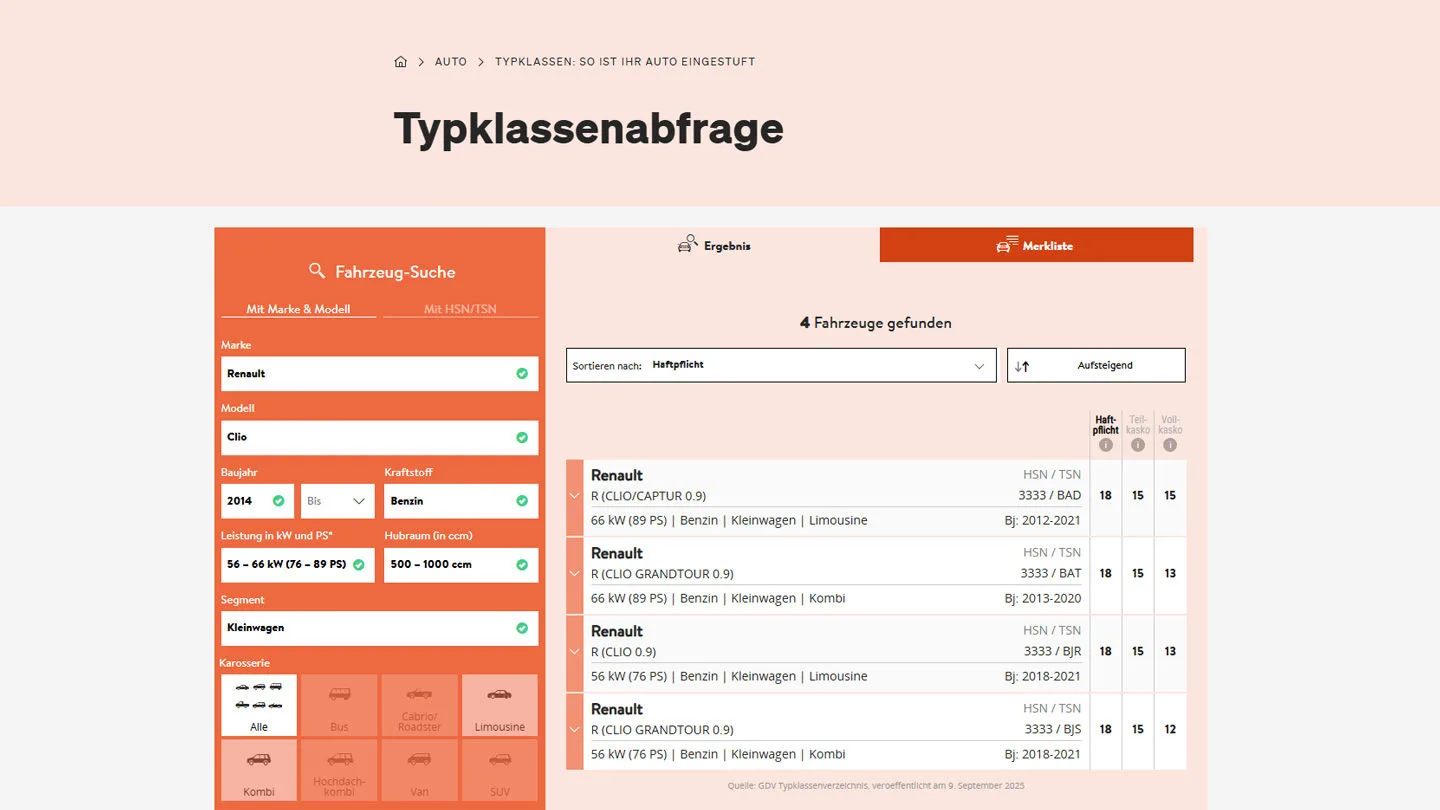Open the Baujahr Bis dropdown
The image size is (1440, 810).
pyautogui.click(x=337, y=501)
